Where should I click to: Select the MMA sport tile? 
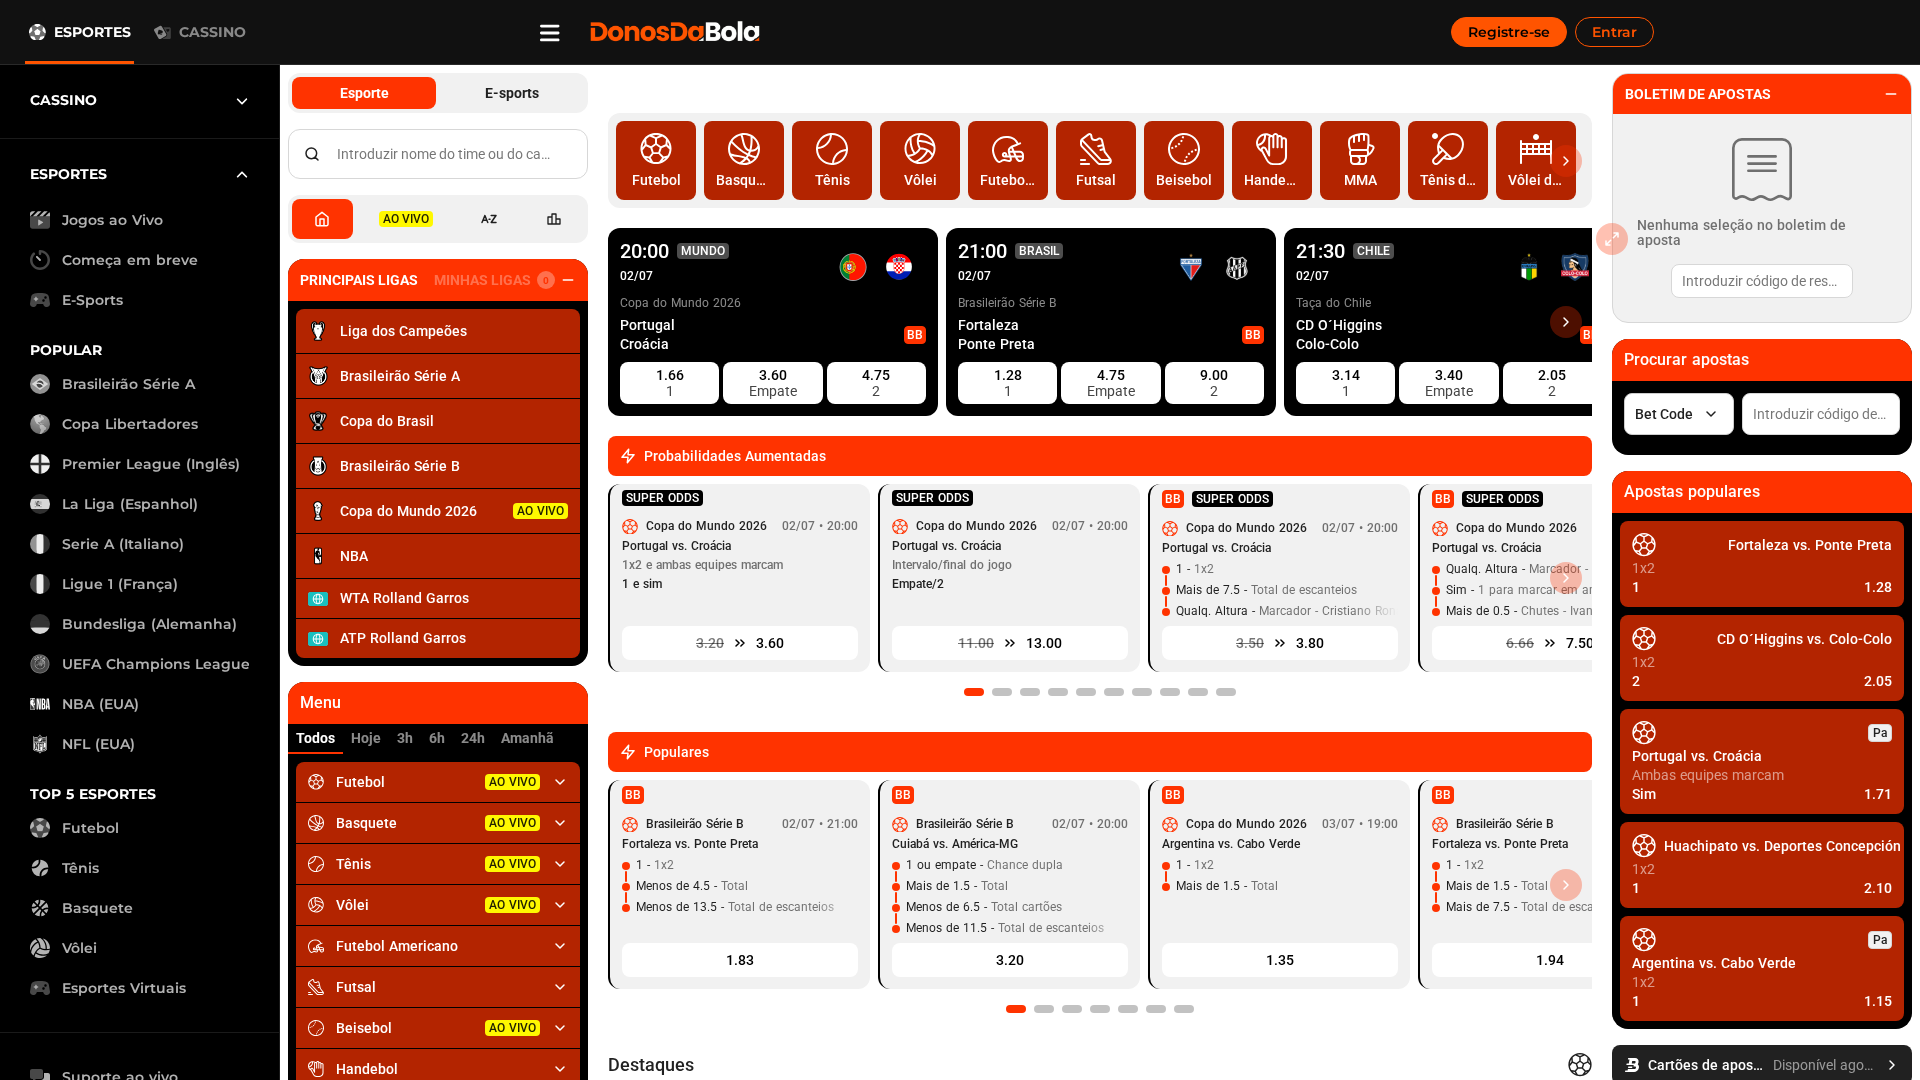click(x=1360, y=160)
